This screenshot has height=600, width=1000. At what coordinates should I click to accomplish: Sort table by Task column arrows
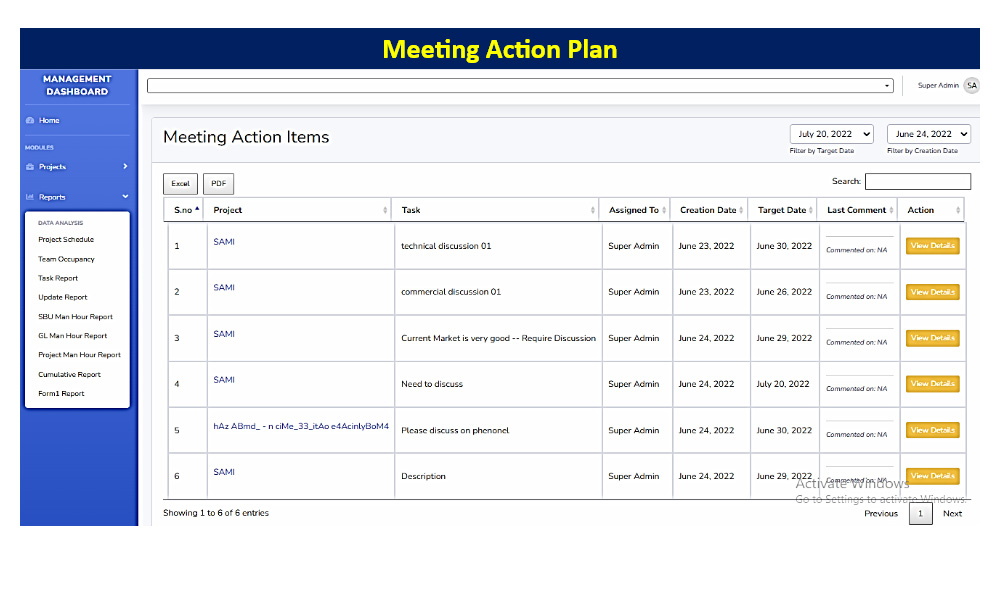[592, 210]
